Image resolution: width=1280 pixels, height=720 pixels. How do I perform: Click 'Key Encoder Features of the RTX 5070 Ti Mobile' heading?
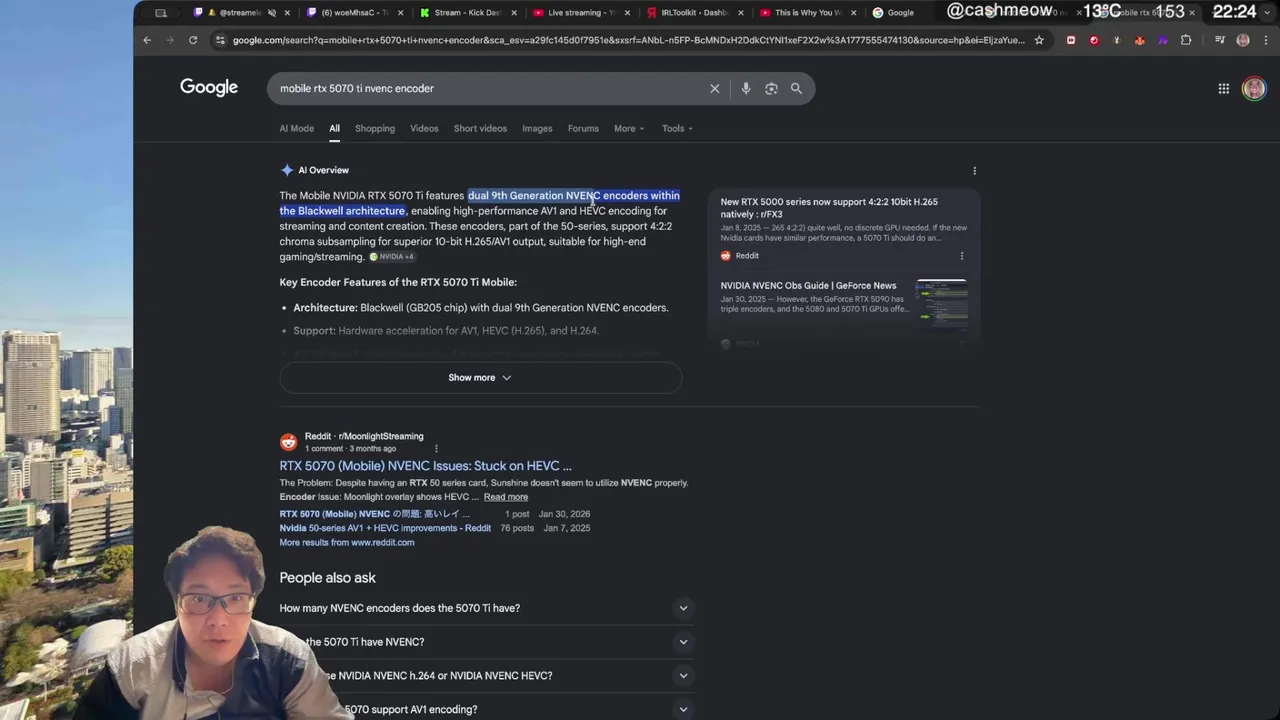[x=398, y=283]
